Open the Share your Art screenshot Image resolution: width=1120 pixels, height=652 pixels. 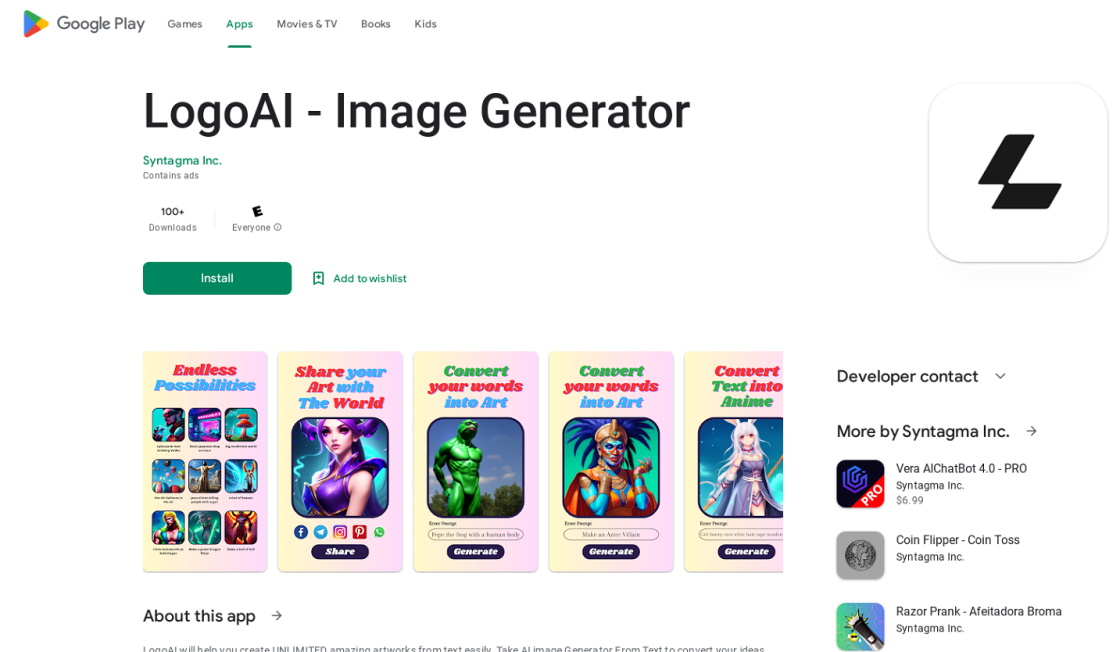pyautogui.click(x=340, y=461)
